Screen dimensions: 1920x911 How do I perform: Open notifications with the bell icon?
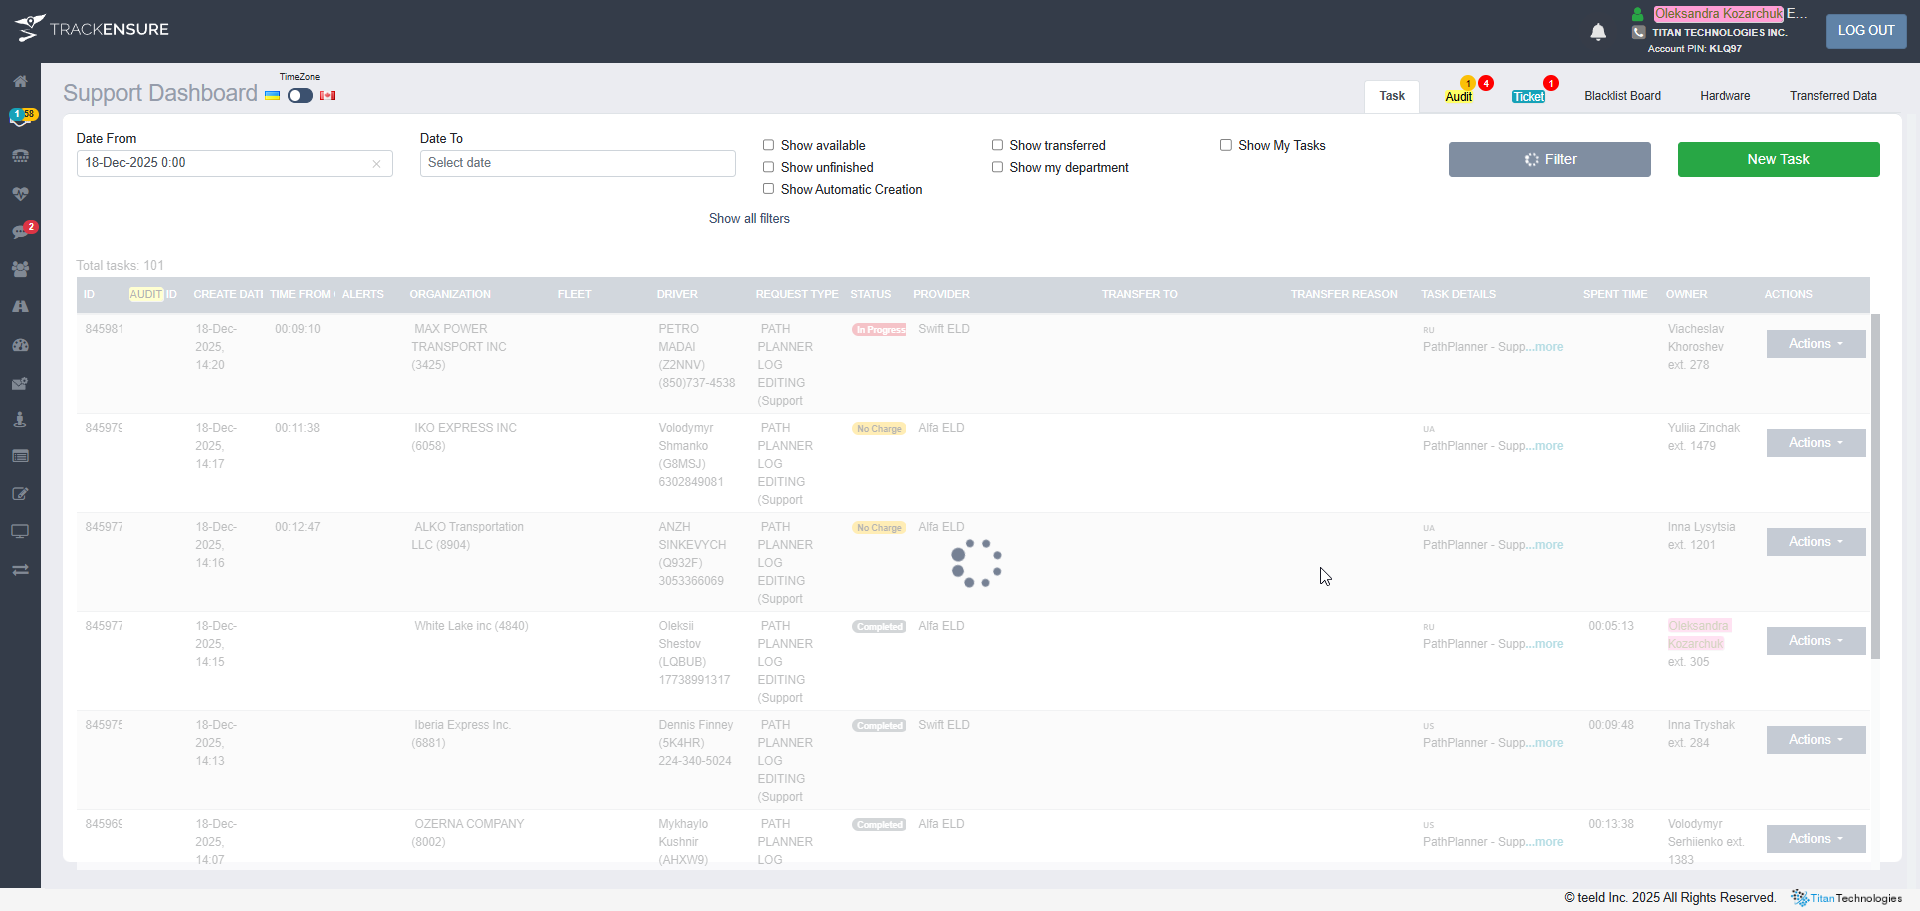pos(1598,32)
